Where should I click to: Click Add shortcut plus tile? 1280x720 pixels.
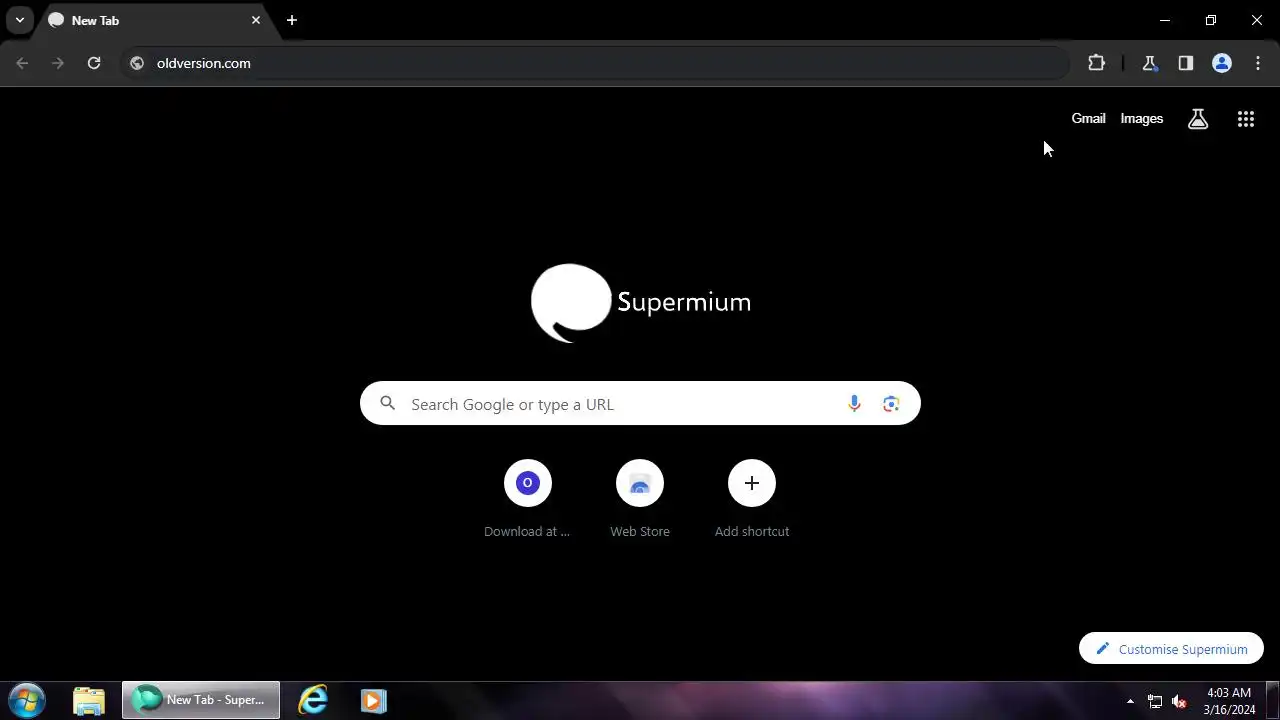point(752,499)
